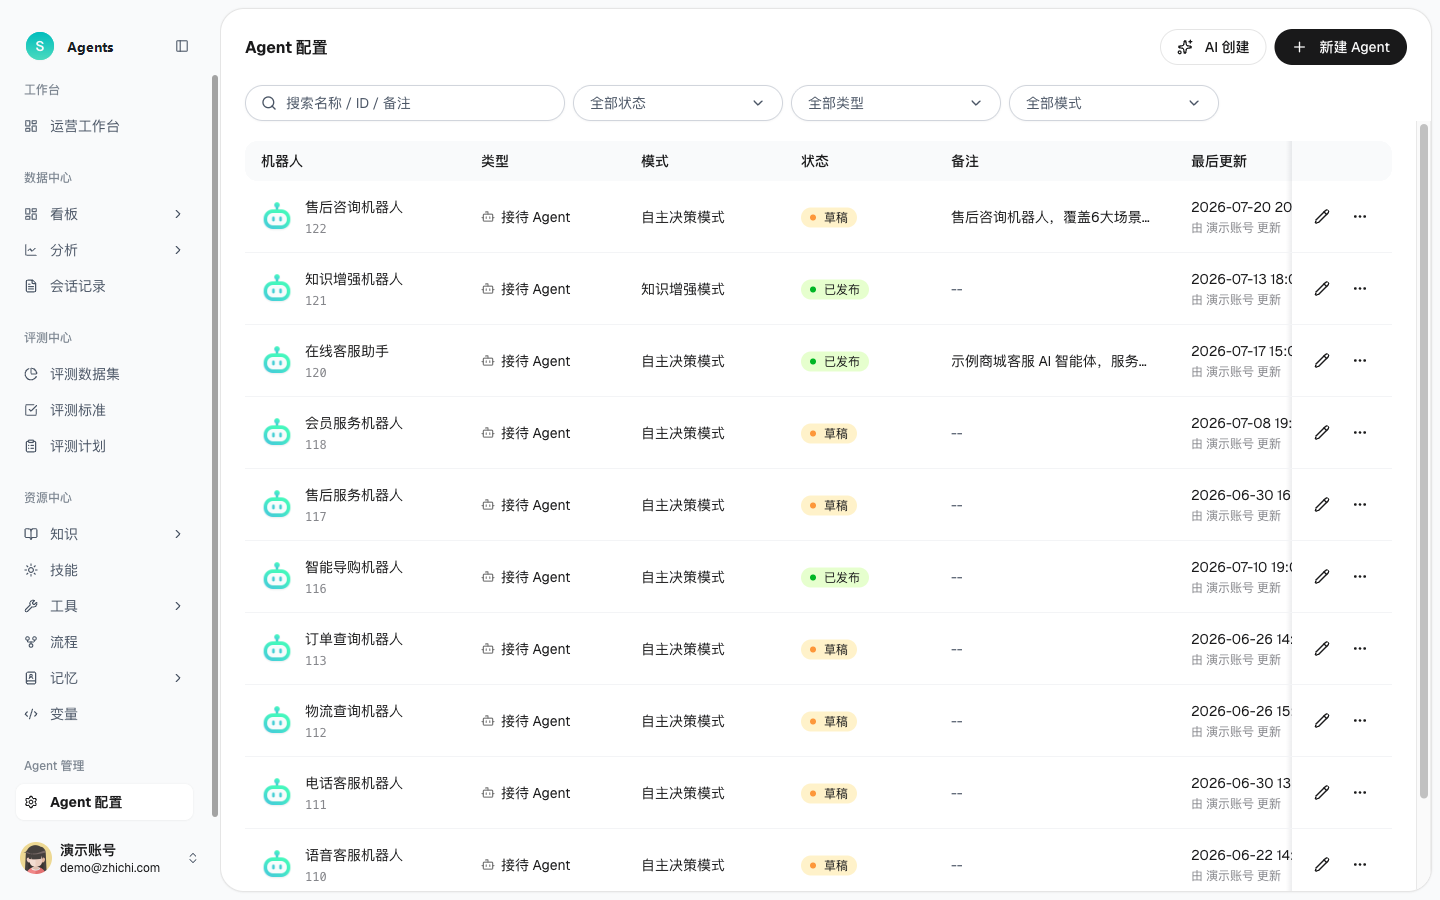Click the sidebar vertical scrollbar
Image resolution: width=1440 pixels, height=900 pixels.
tap(215, 446)
